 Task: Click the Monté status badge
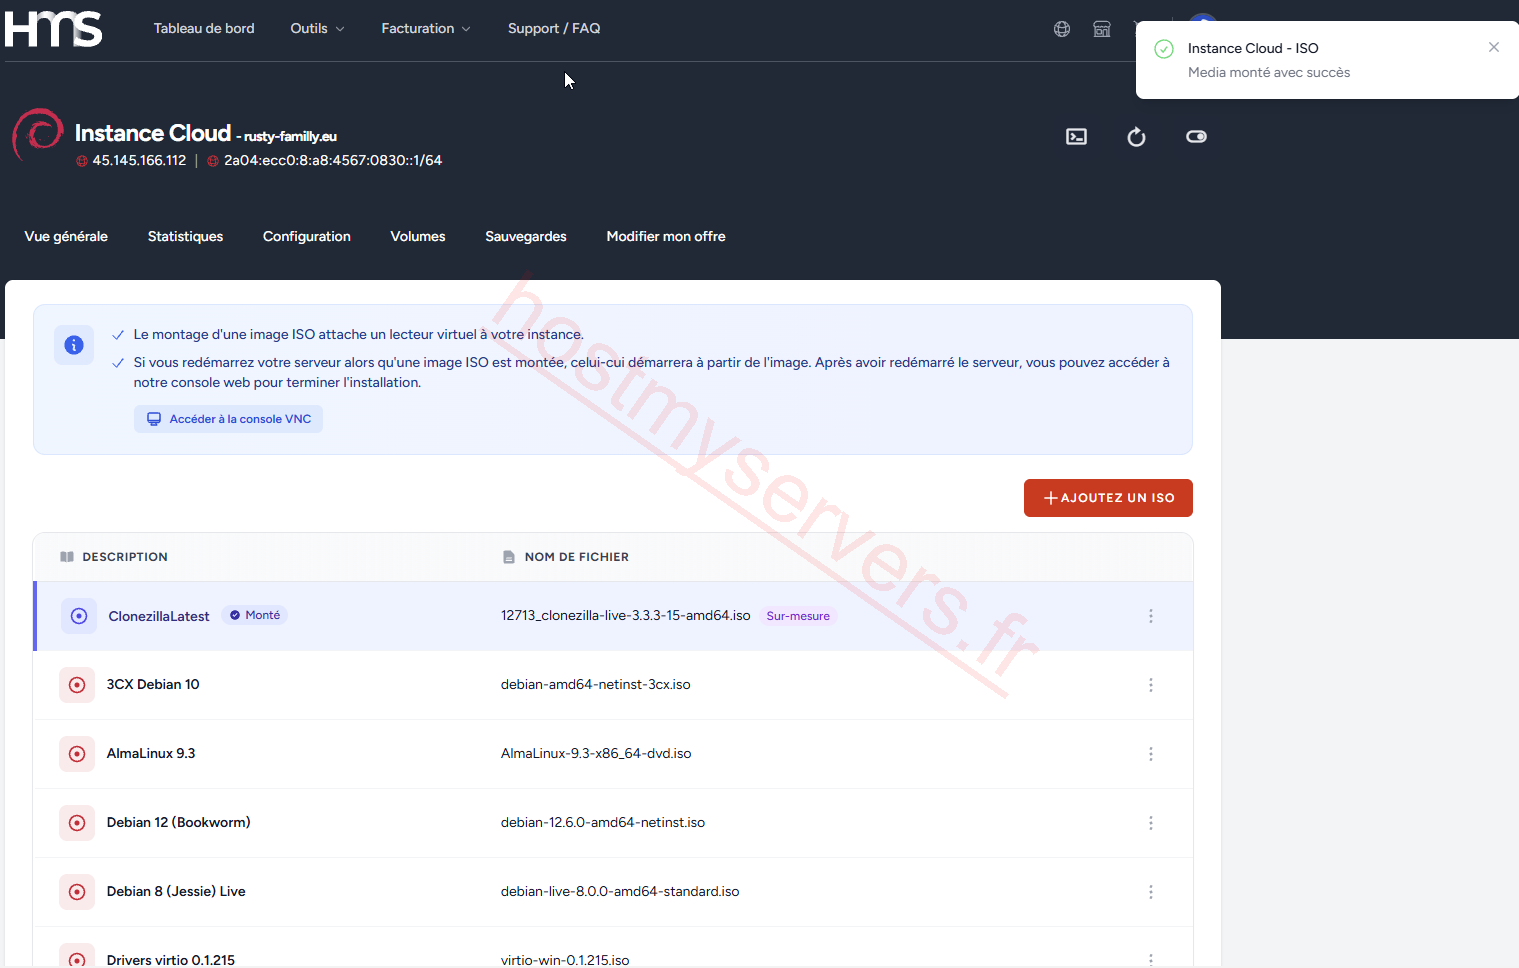[x=255, y=615]
